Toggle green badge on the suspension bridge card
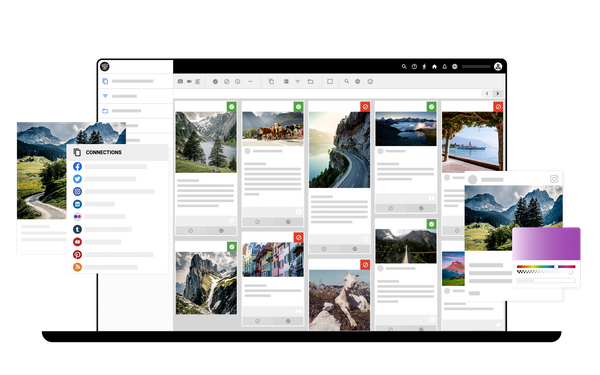 point(431,224)
